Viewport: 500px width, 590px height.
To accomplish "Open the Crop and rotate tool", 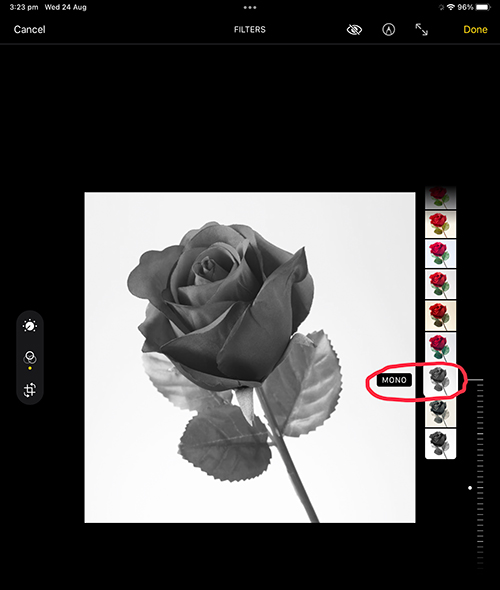I will coord(30,390).
